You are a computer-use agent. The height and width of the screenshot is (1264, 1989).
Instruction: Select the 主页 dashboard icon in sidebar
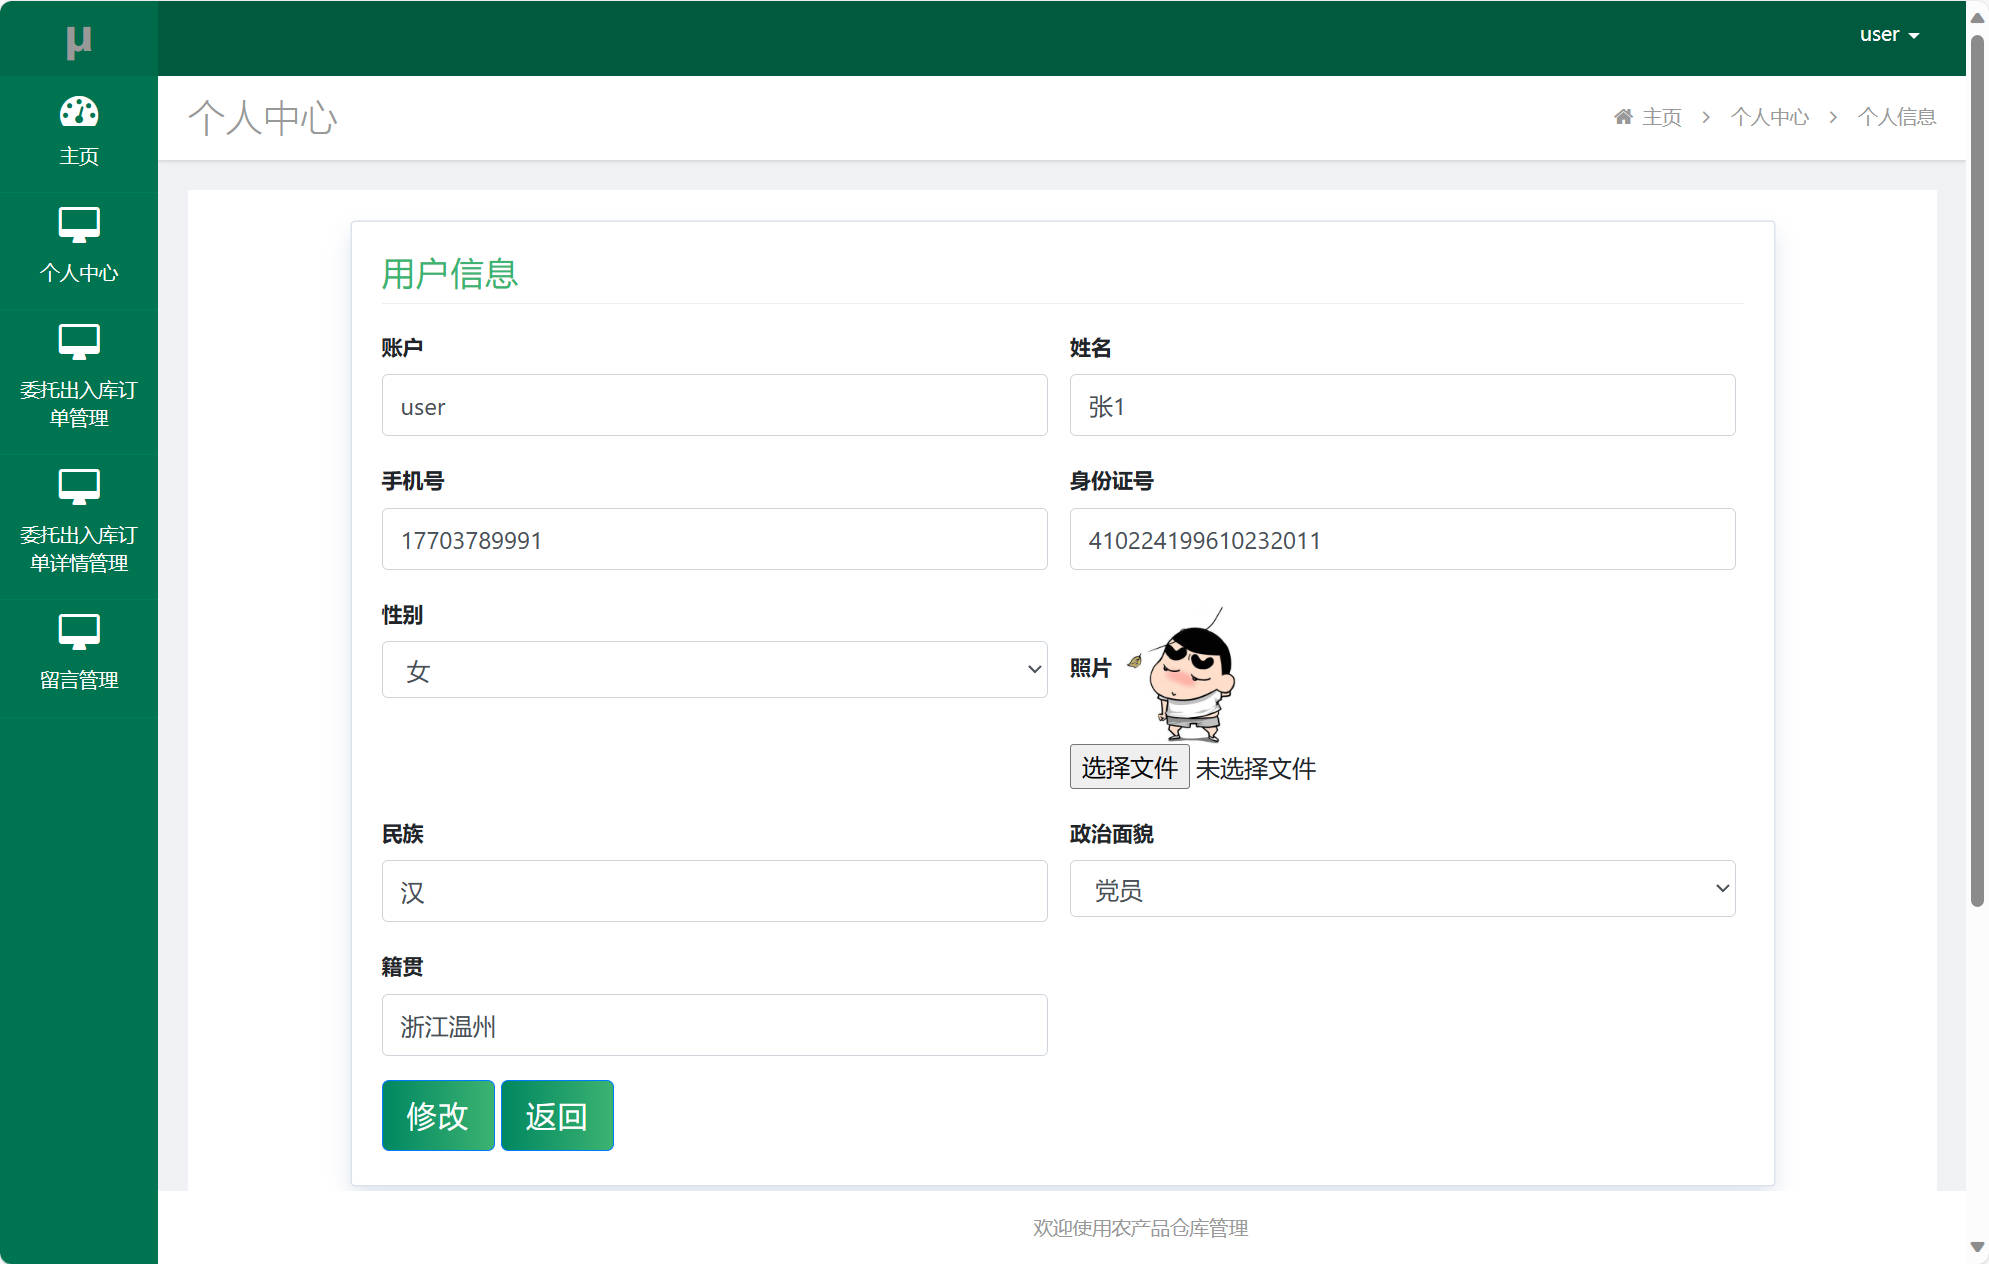(x=79, y=113)
